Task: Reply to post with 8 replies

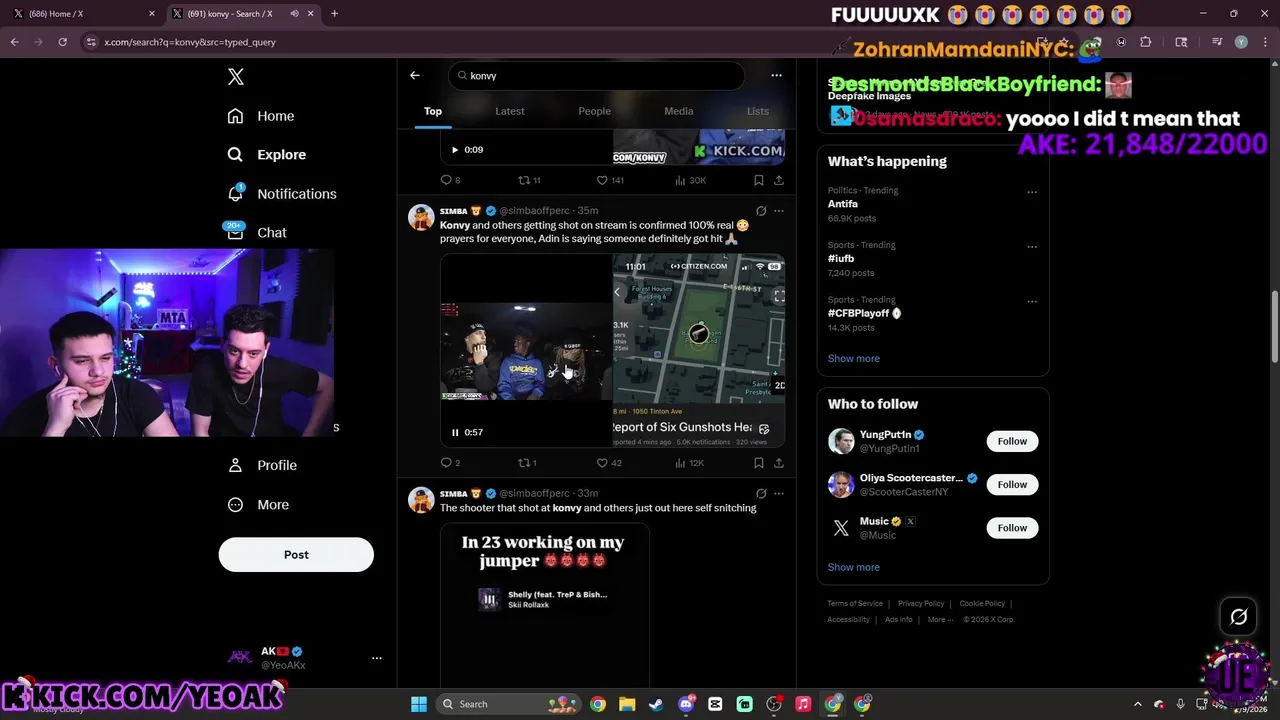Action: tap(450, 180)
